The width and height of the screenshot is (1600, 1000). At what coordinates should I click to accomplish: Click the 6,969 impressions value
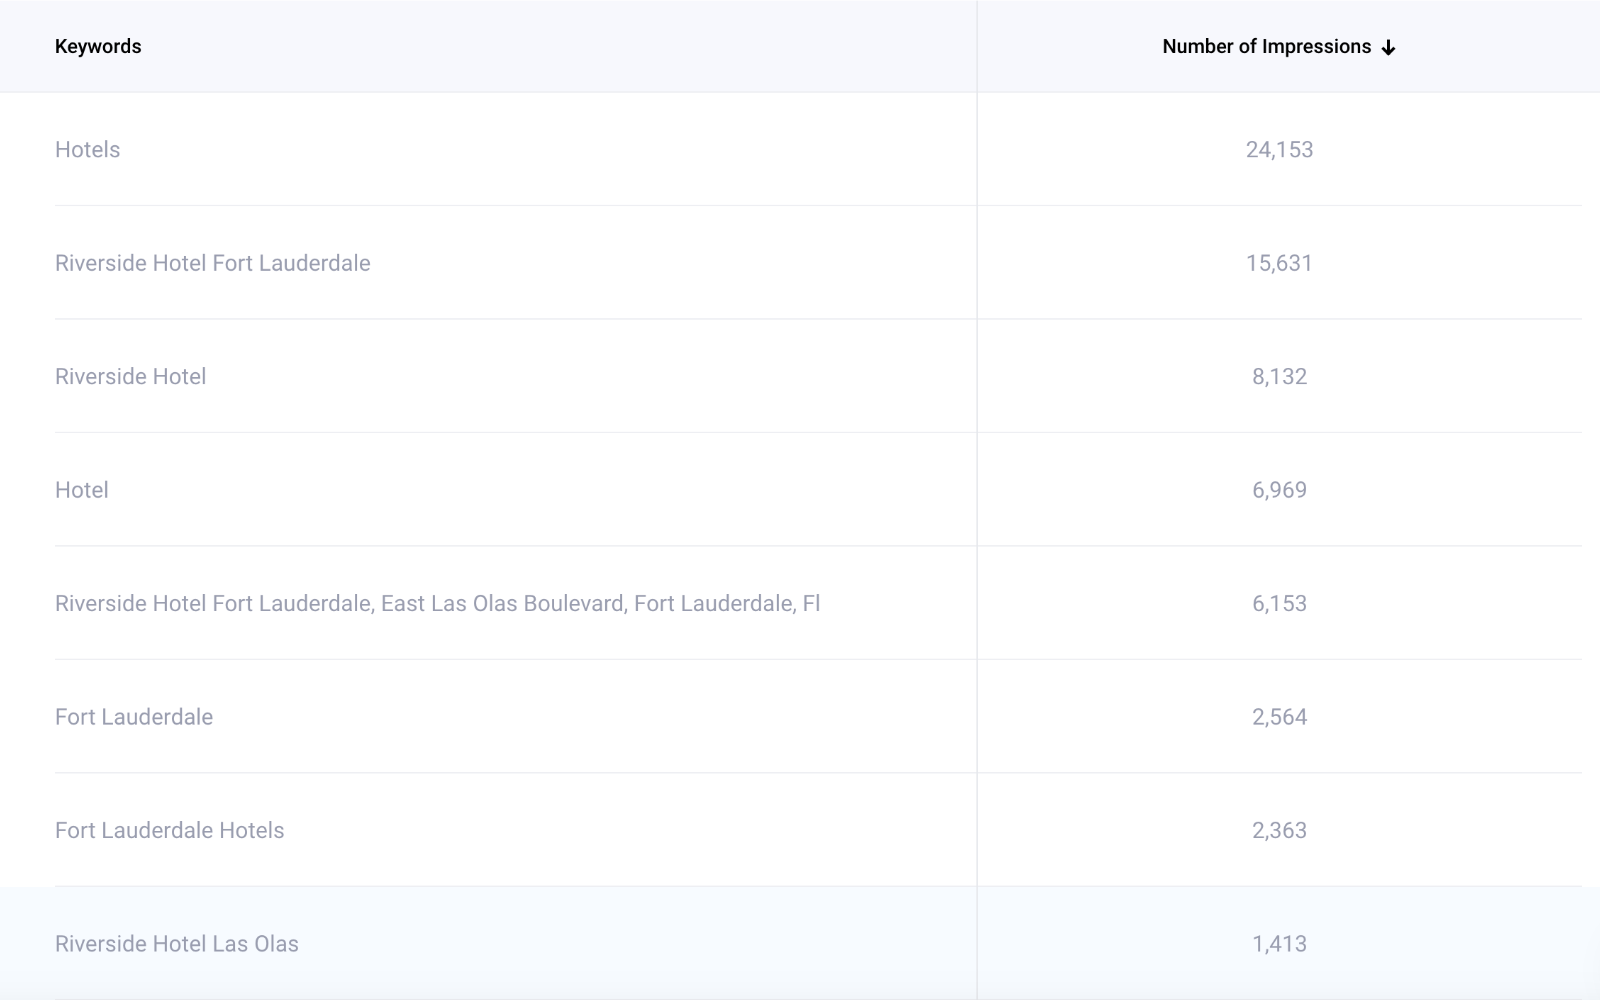coord(1279,490)
